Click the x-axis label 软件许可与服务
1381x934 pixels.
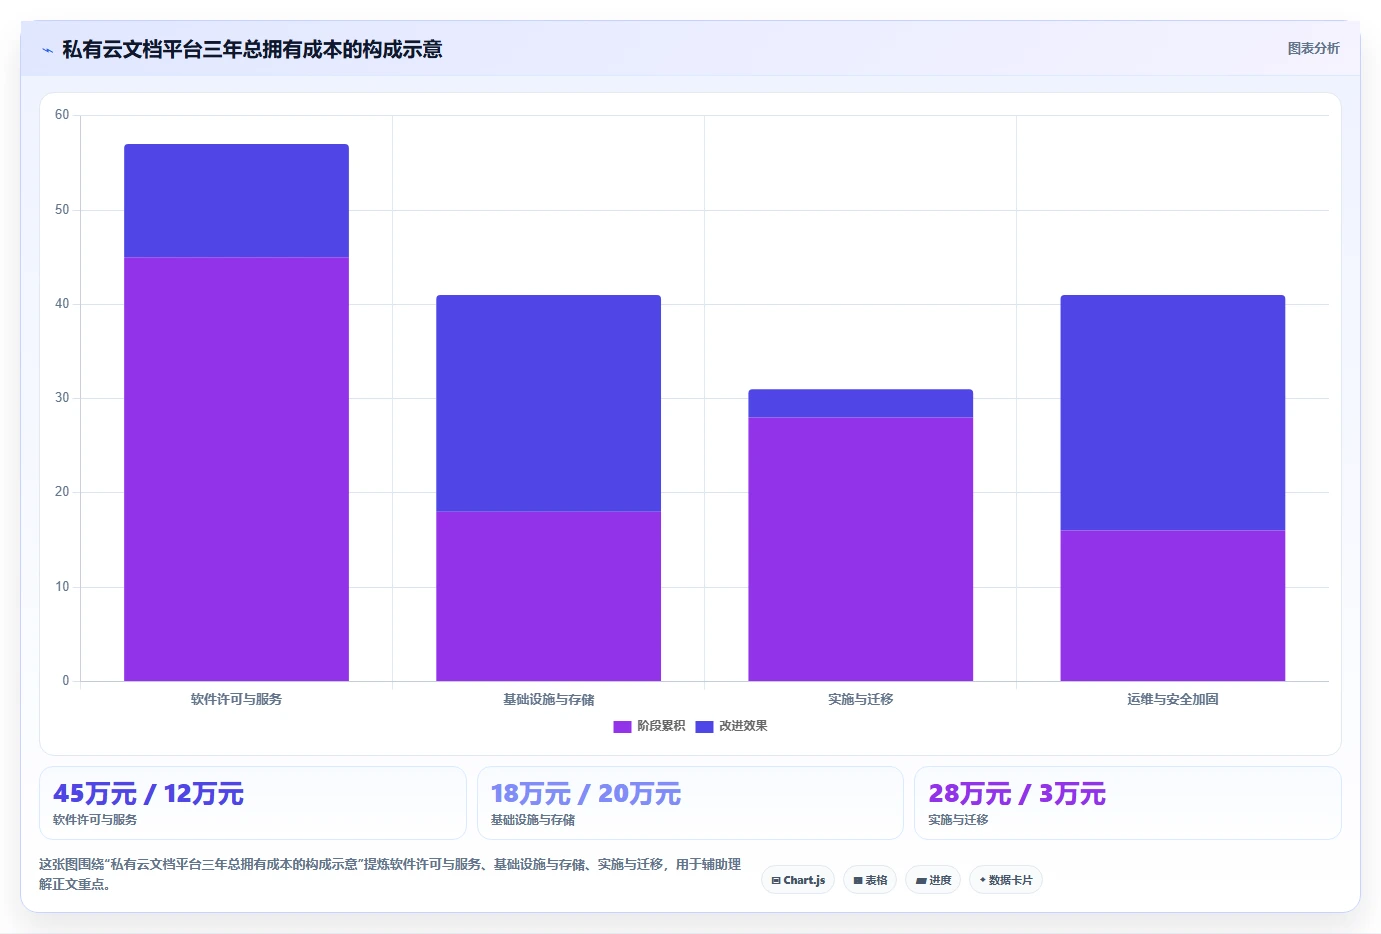[x=236, y=699]
